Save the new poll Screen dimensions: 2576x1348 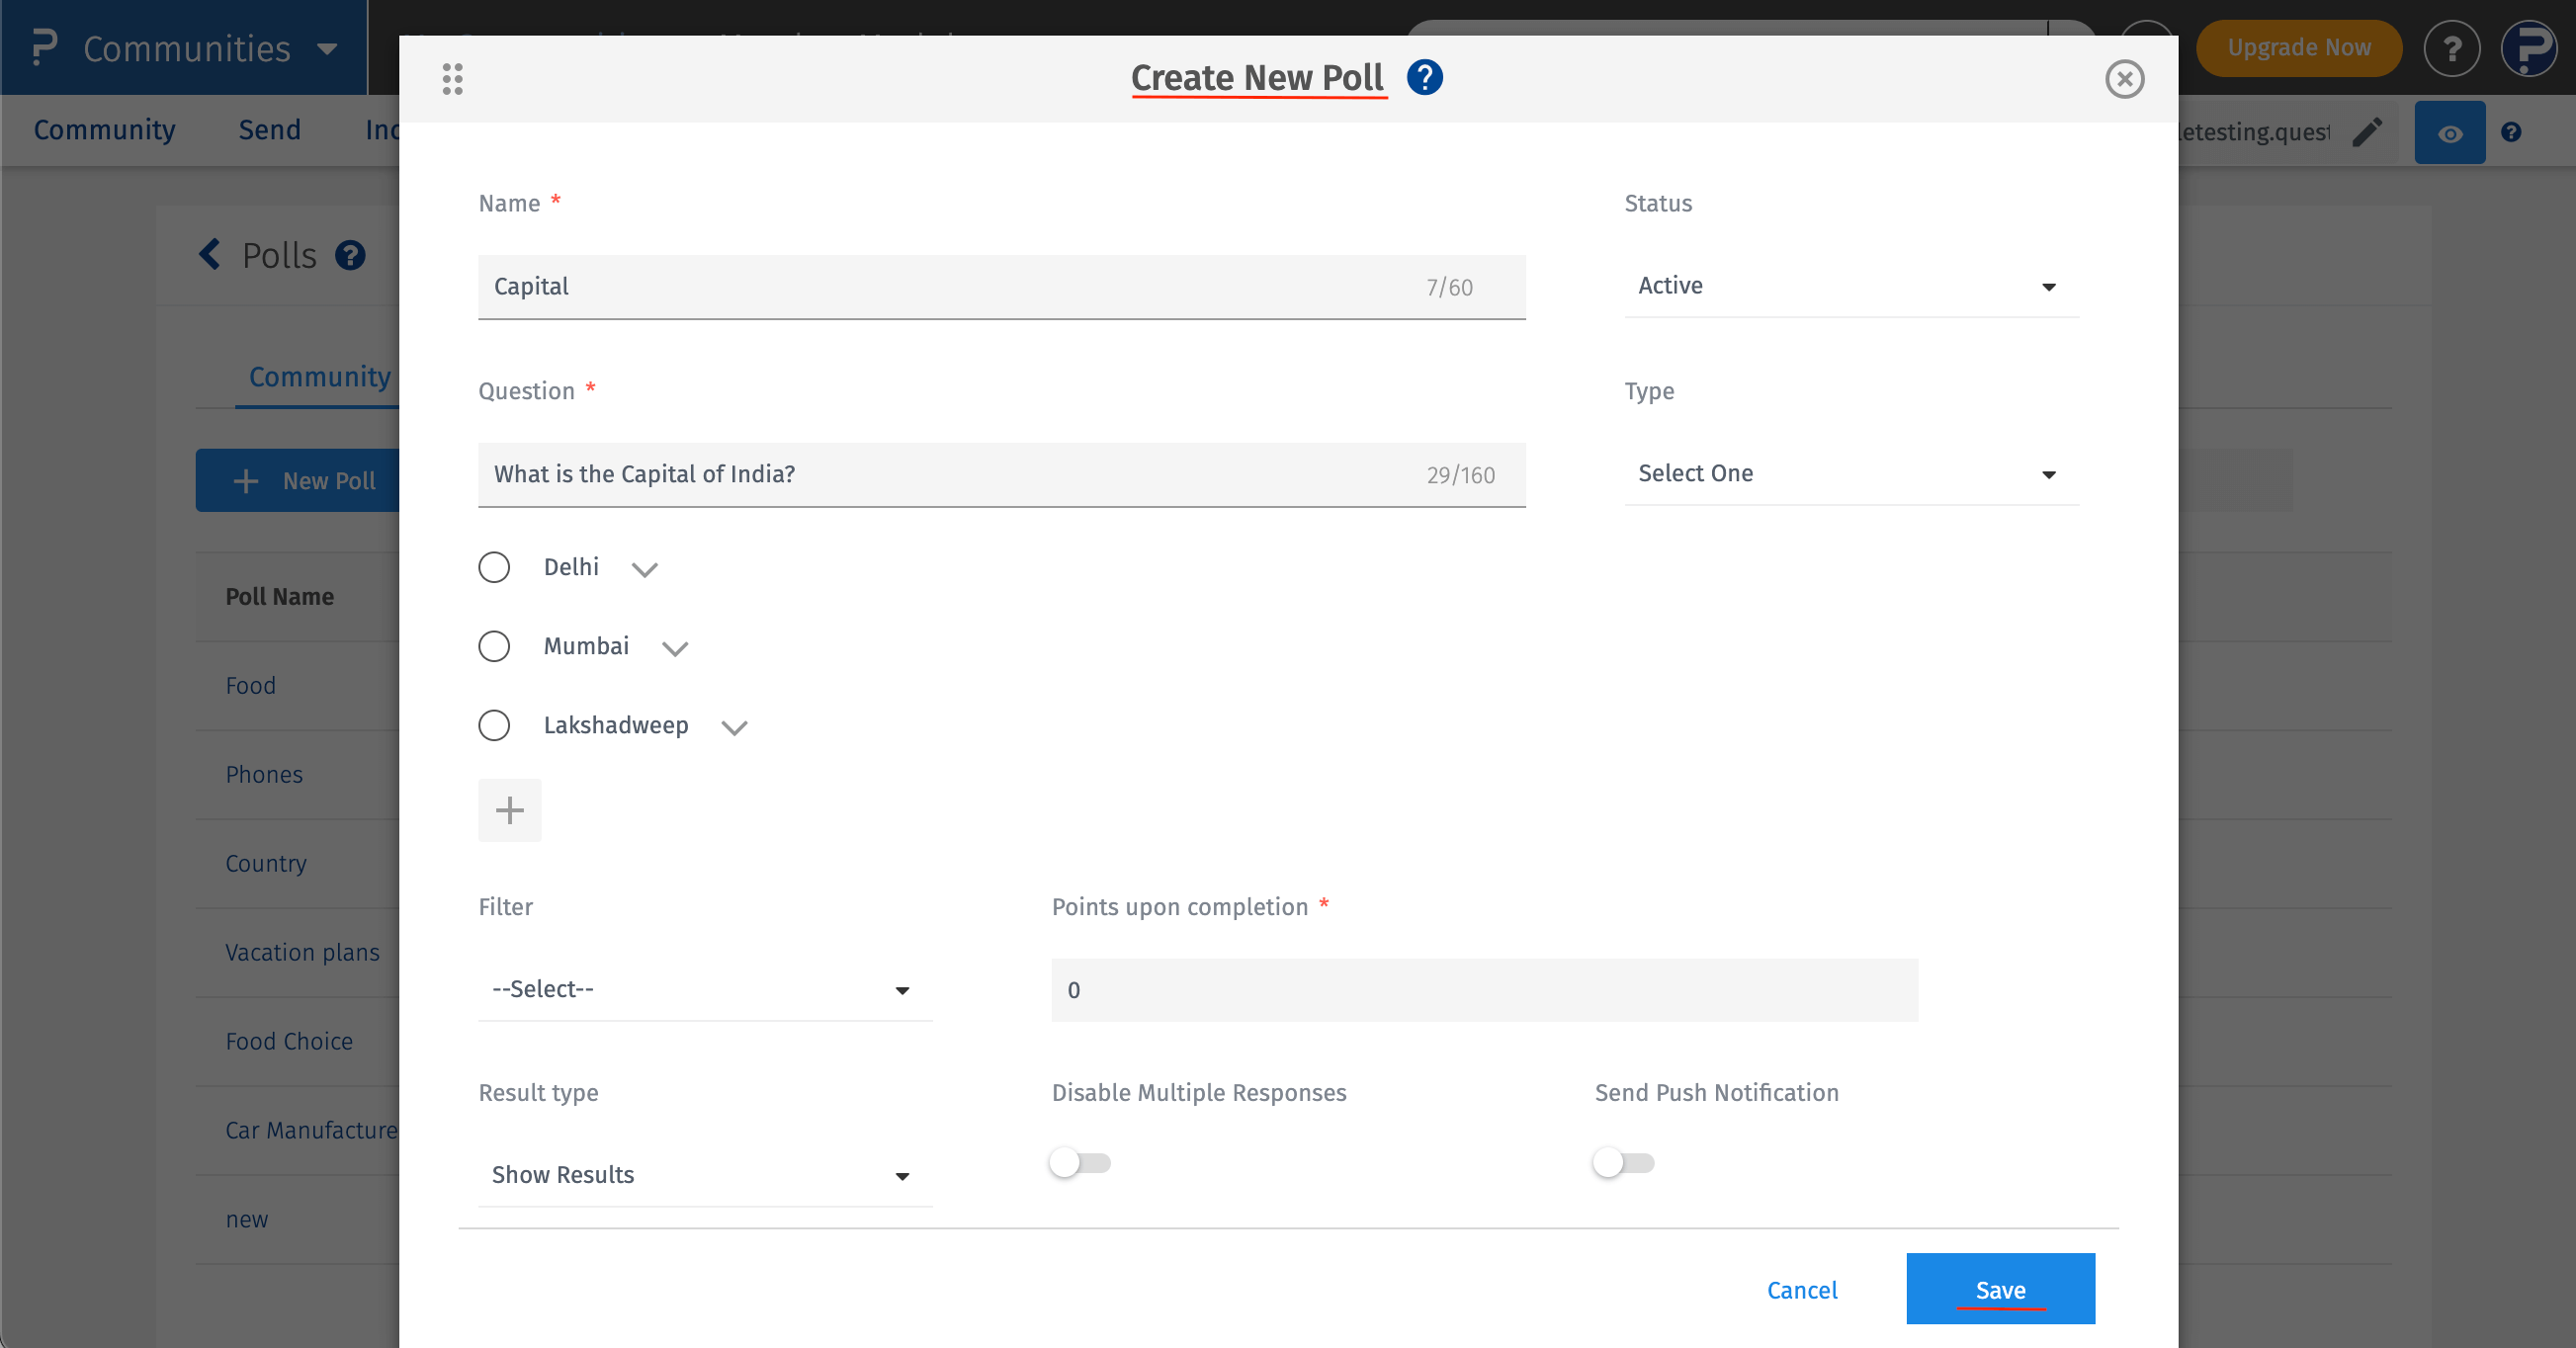2000,1289
